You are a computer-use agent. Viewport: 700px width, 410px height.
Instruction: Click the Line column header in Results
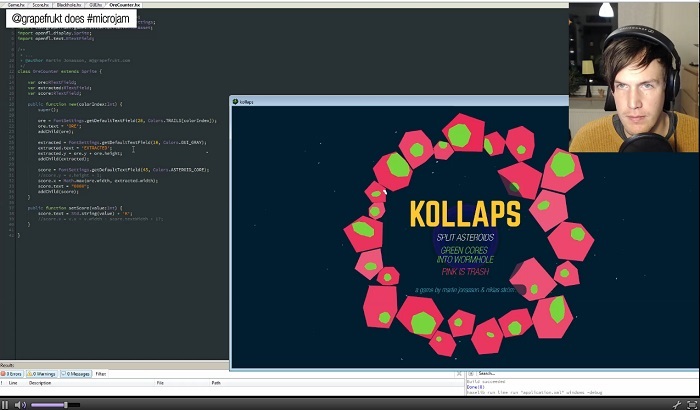[14, 382]
